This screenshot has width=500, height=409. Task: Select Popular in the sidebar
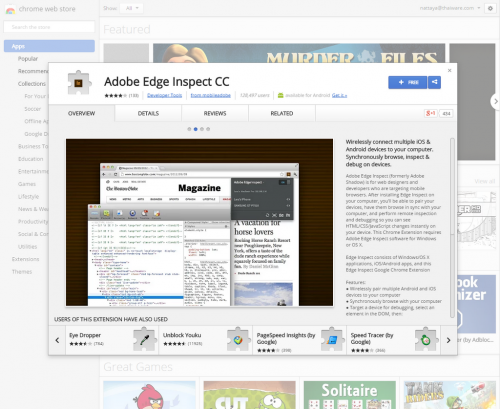point(28,59)
